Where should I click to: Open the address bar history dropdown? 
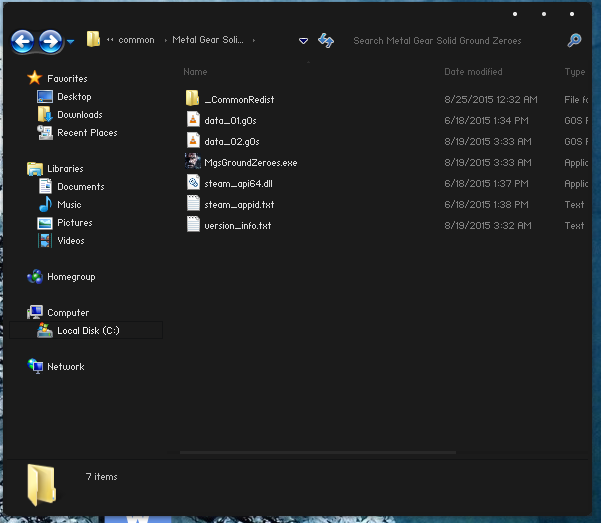[x=303, y=41]
